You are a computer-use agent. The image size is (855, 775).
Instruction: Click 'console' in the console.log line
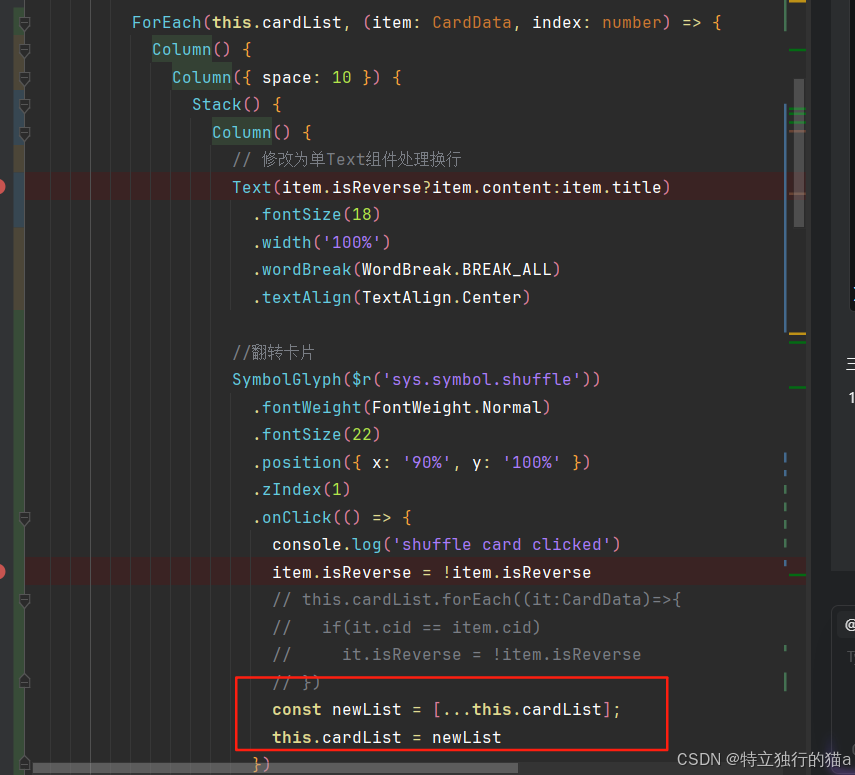point(307,545)
